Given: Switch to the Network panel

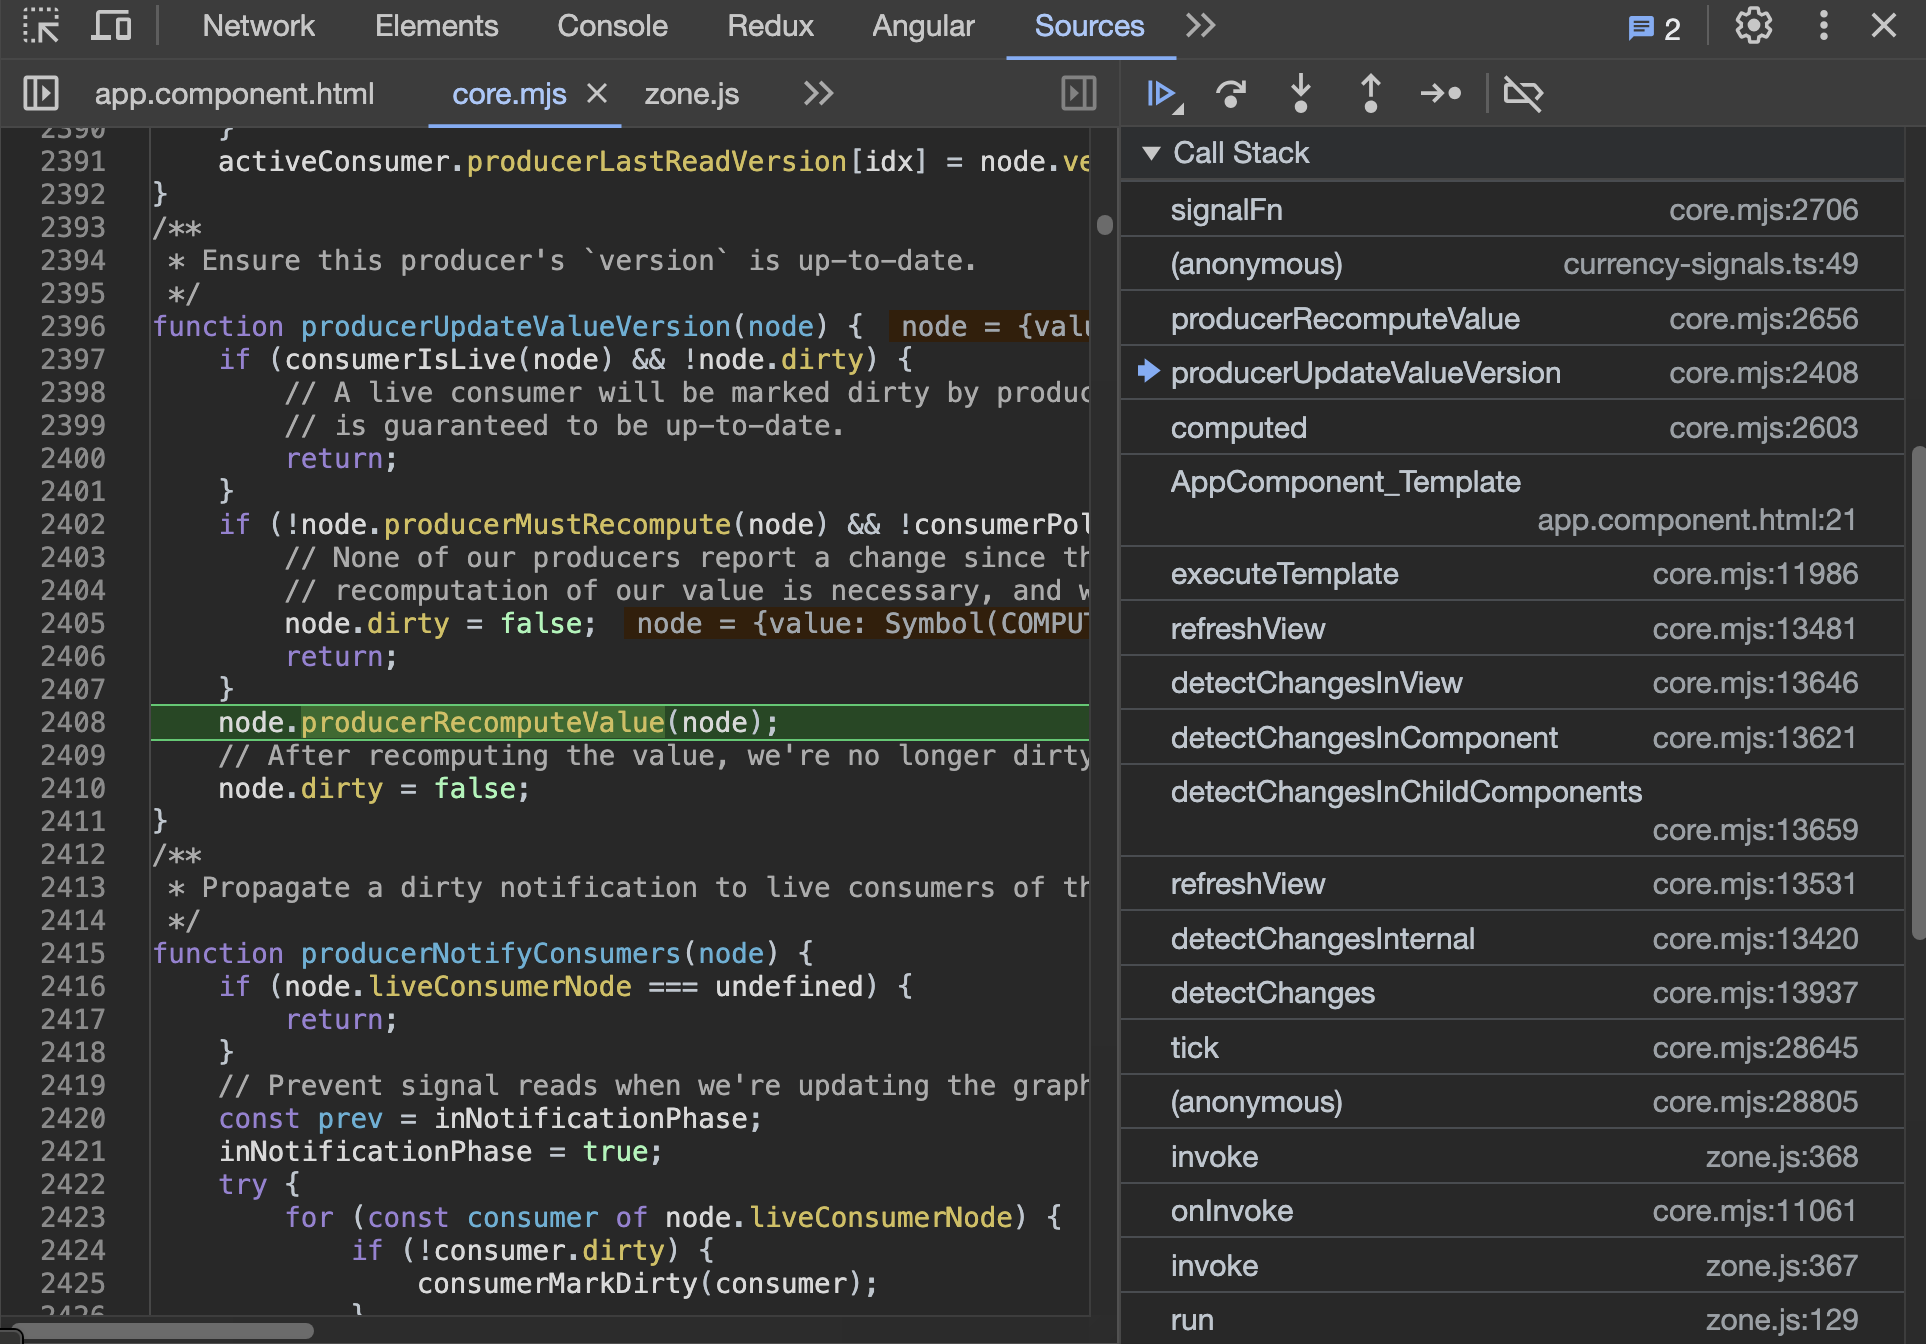Looking at the screenshot, I should click(258, 26).
